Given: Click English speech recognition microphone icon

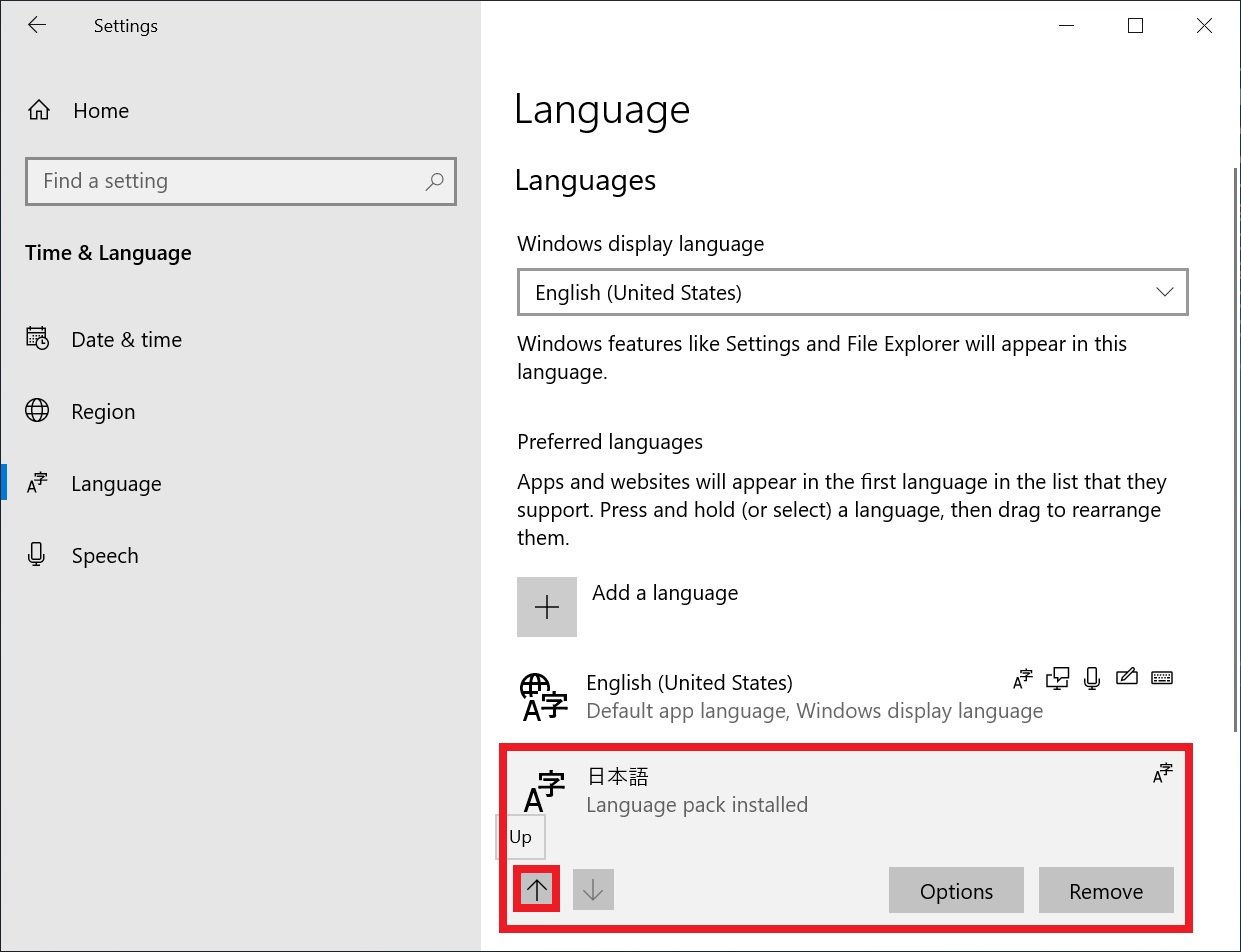Looking at the screenshot, I should tap(1092, 679).
